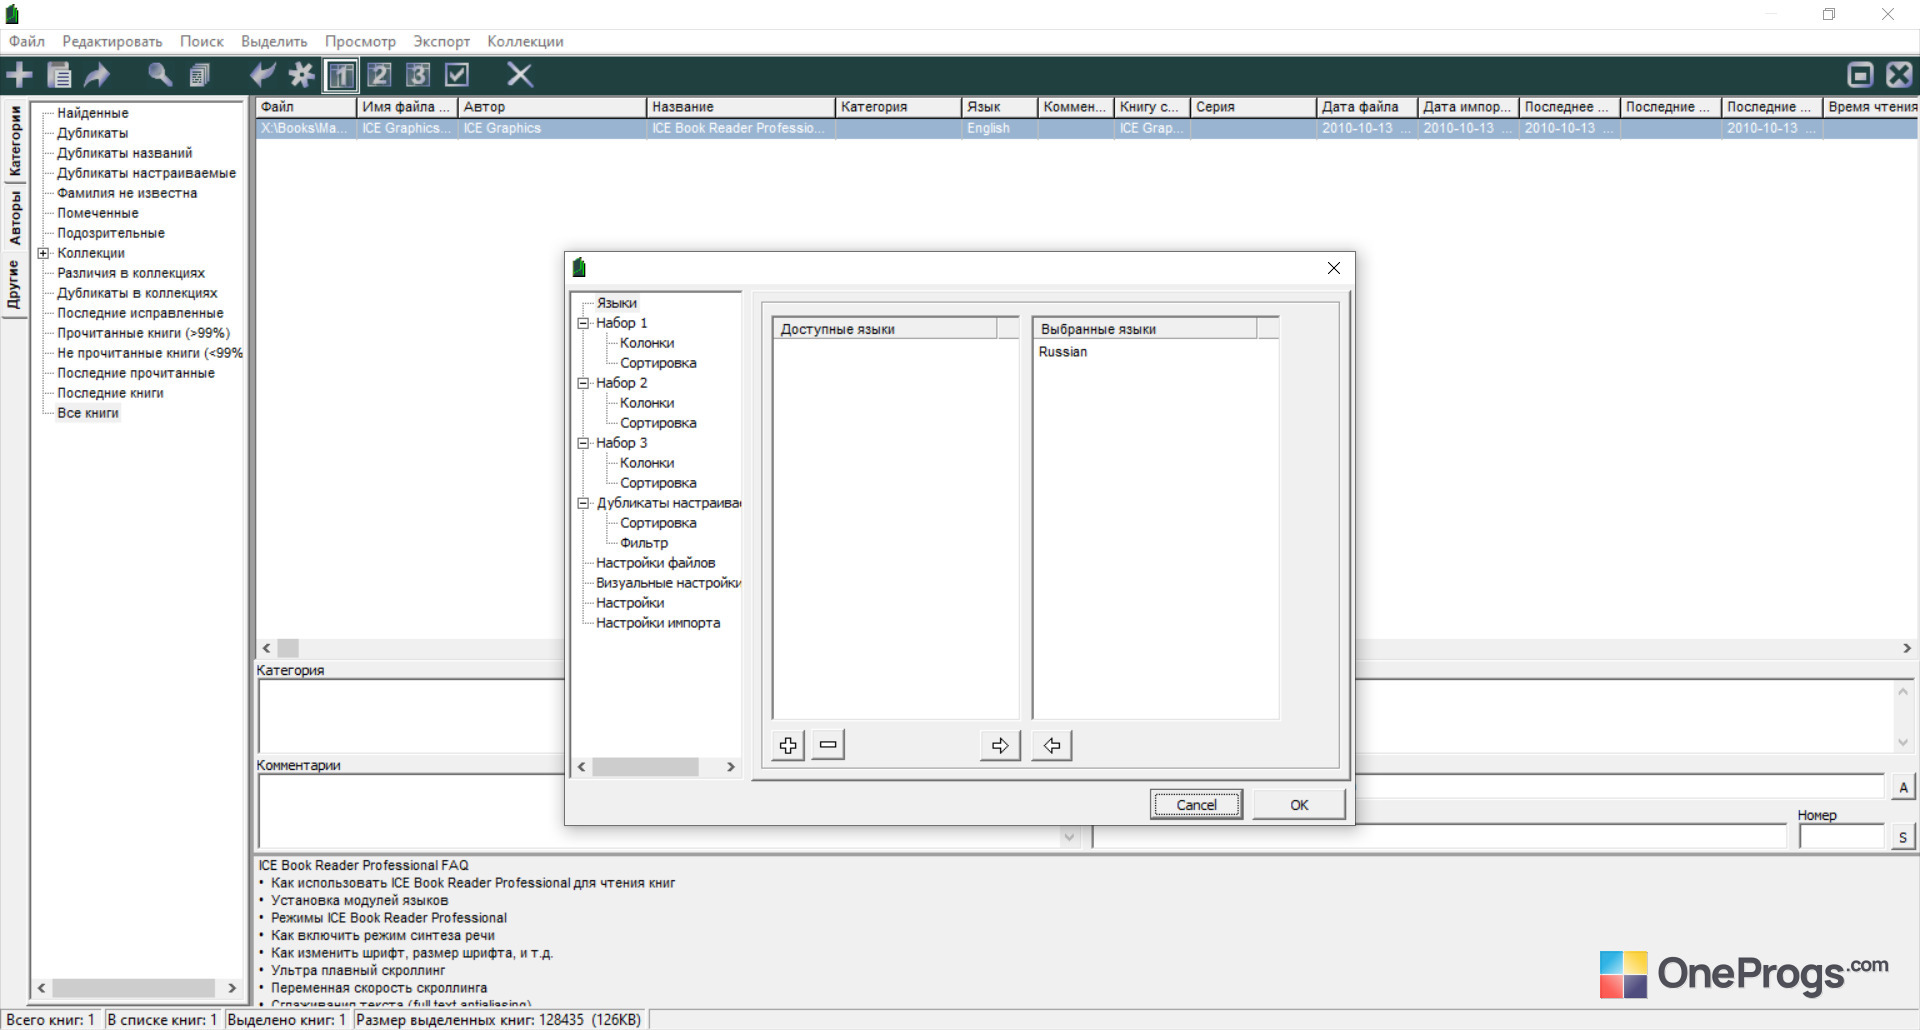Collapse the Набор 3 node in dialog
This screenshot has height=1030, width=1920.
pos(584,443)
